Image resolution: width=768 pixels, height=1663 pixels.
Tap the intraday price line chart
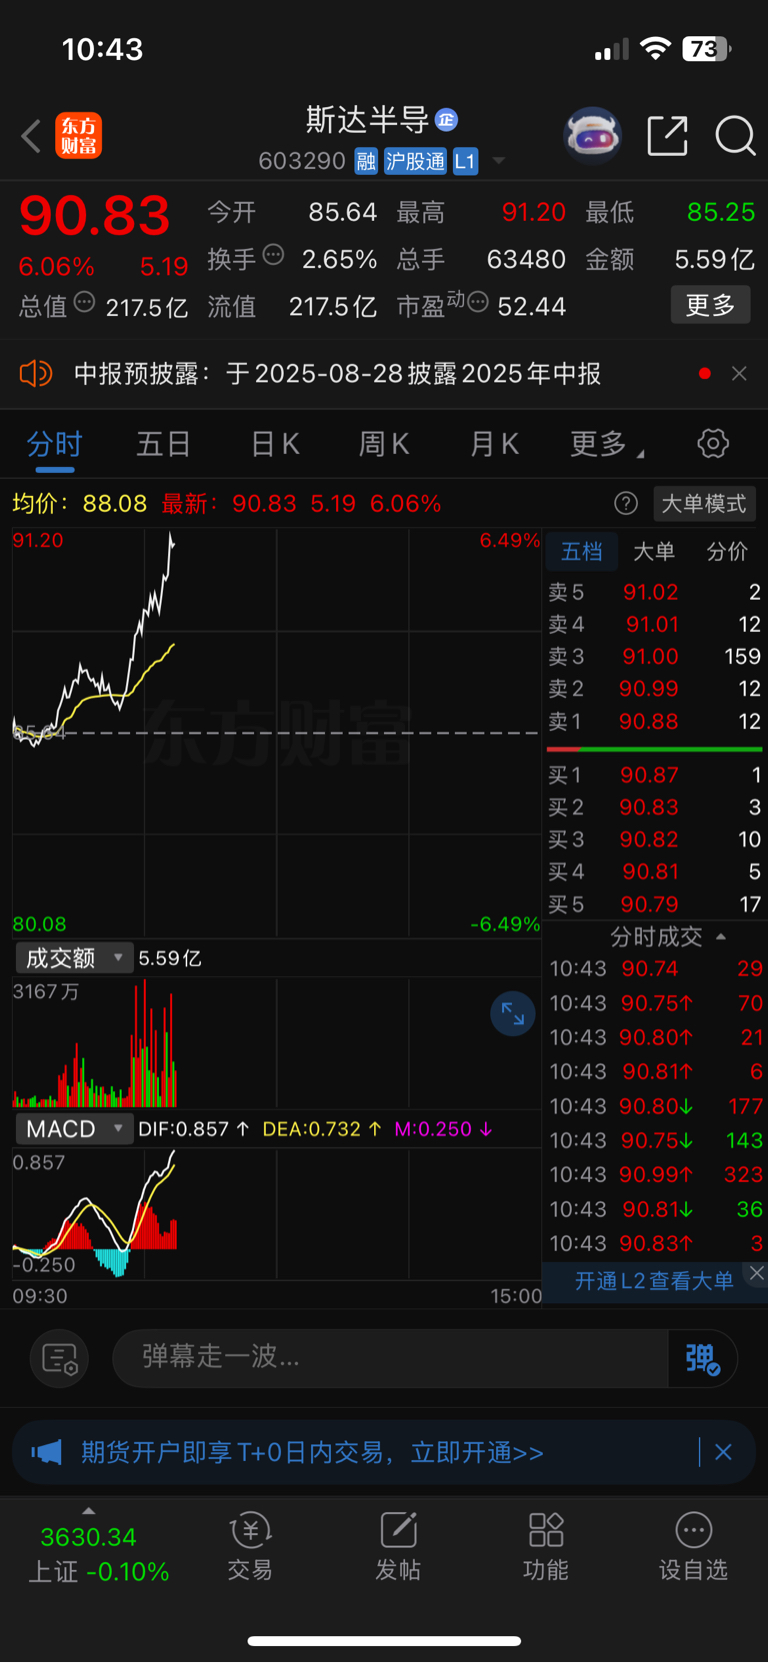pos(276,733)
